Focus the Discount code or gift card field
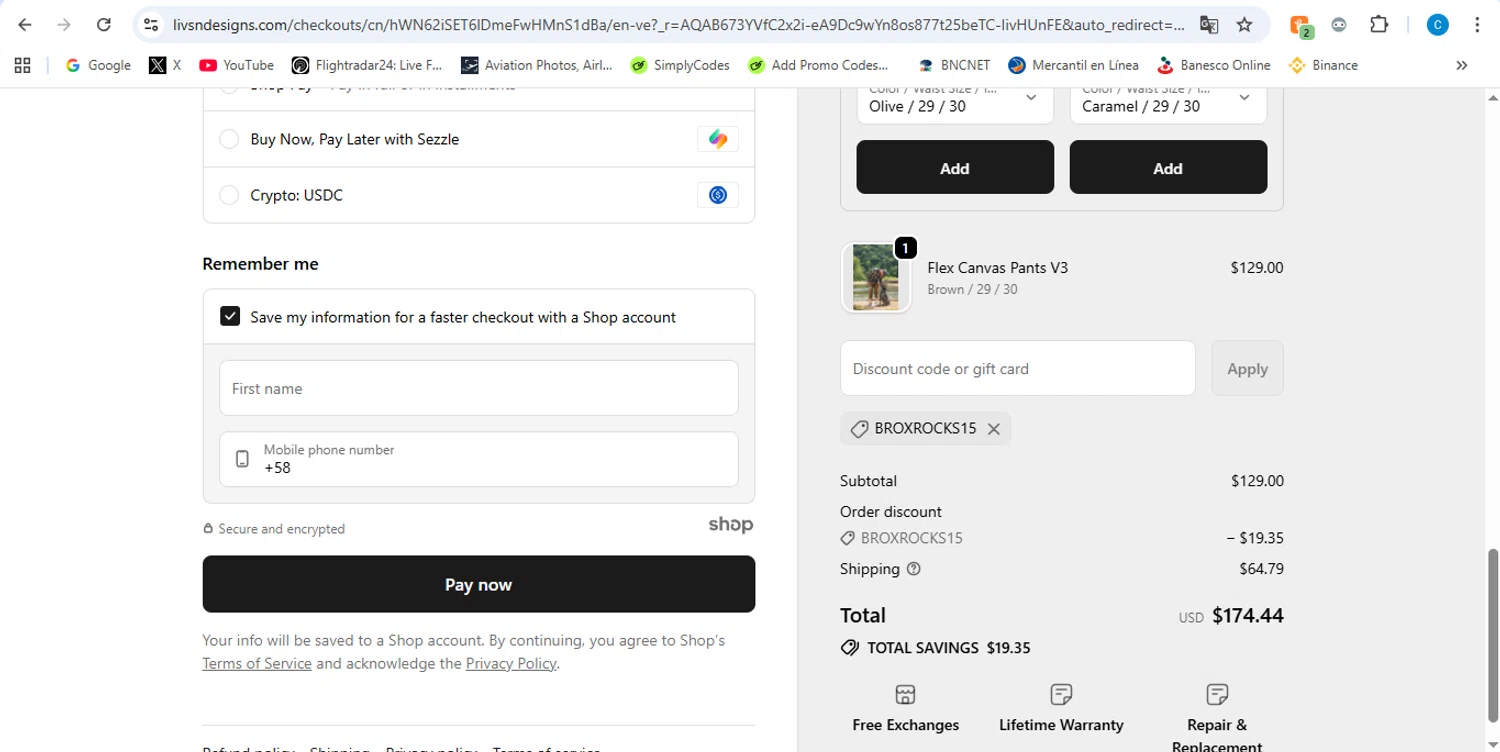Viewport: 1500px width, 752px height. [1017, 368]
